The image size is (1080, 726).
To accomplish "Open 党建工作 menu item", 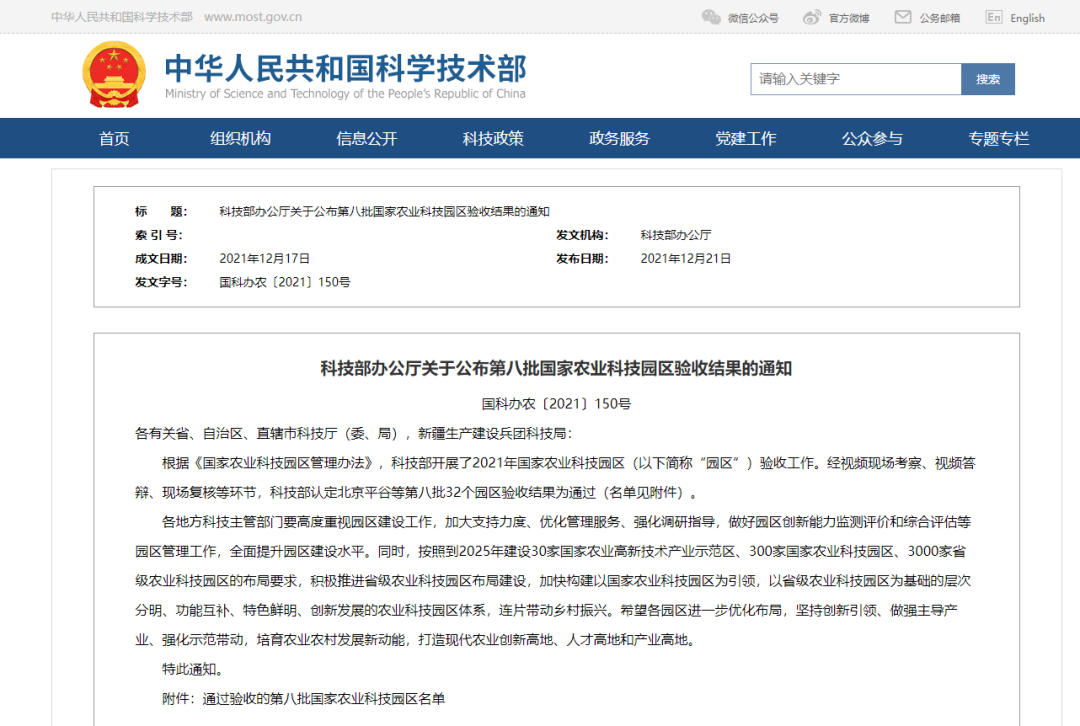I will (746, 138).
